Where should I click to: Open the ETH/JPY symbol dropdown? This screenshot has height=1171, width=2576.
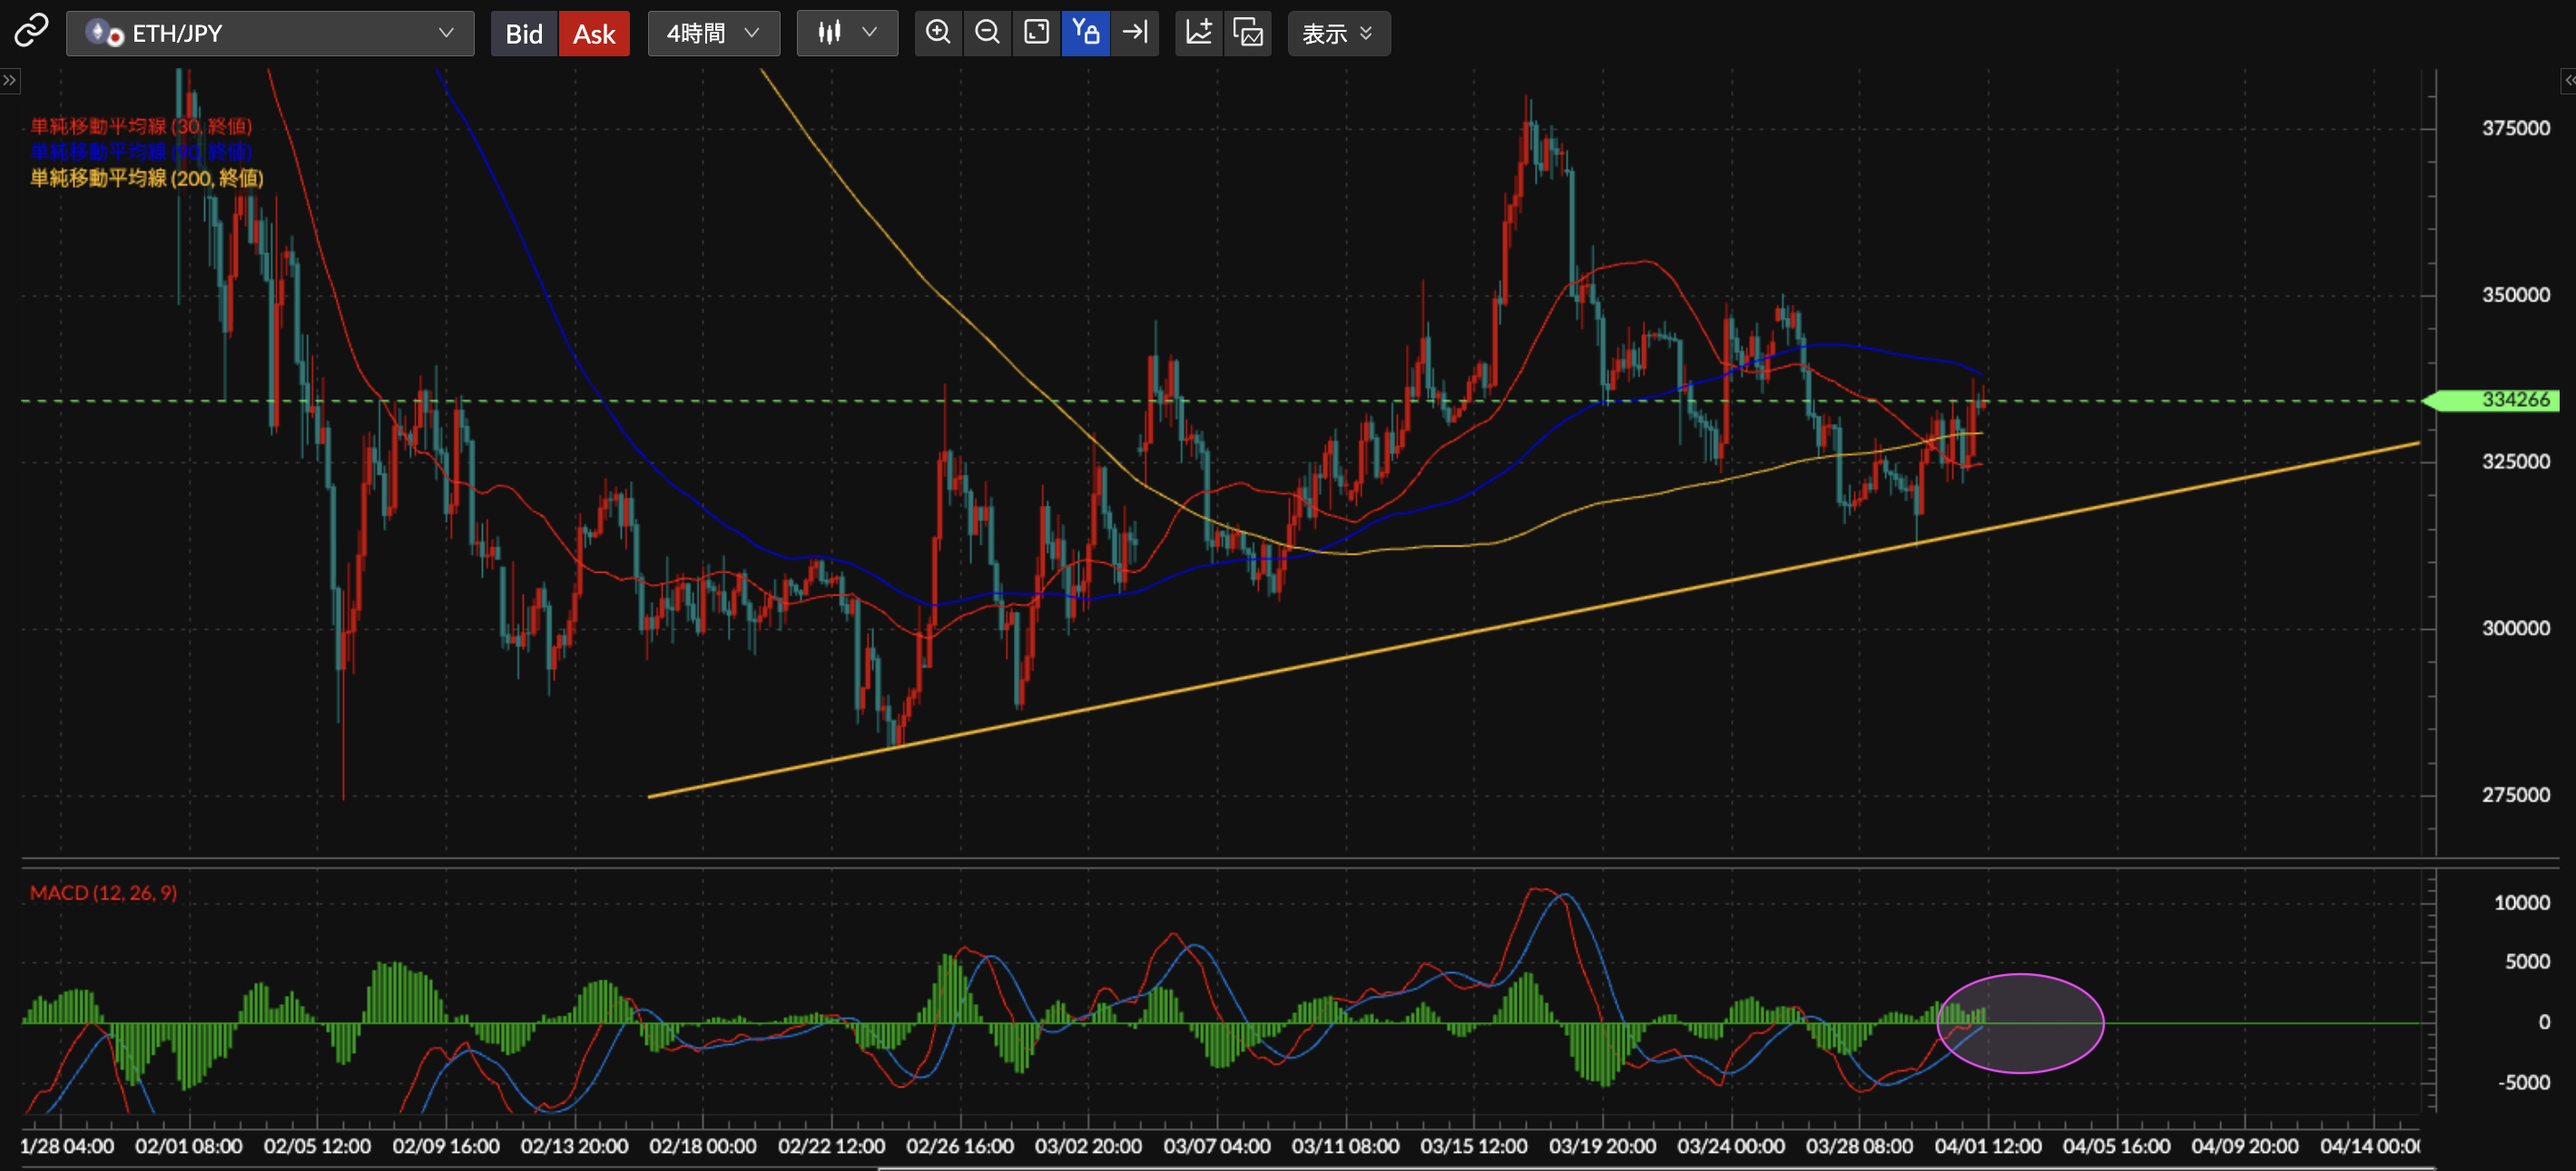tap(270, 33)
